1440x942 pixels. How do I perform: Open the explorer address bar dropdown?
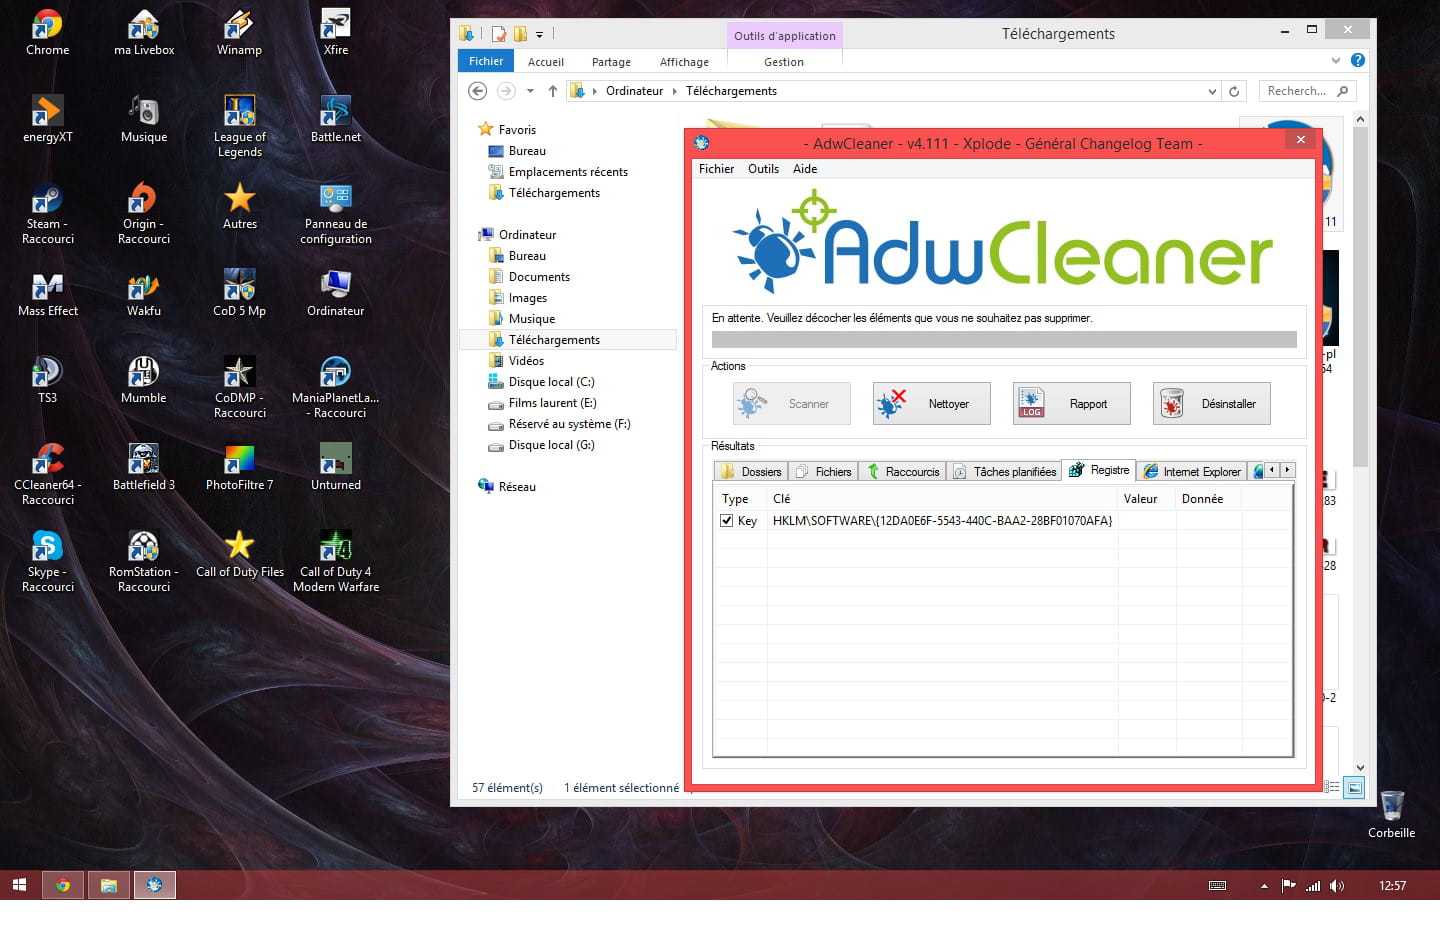pyautogui.click(x=1212, y=91)
